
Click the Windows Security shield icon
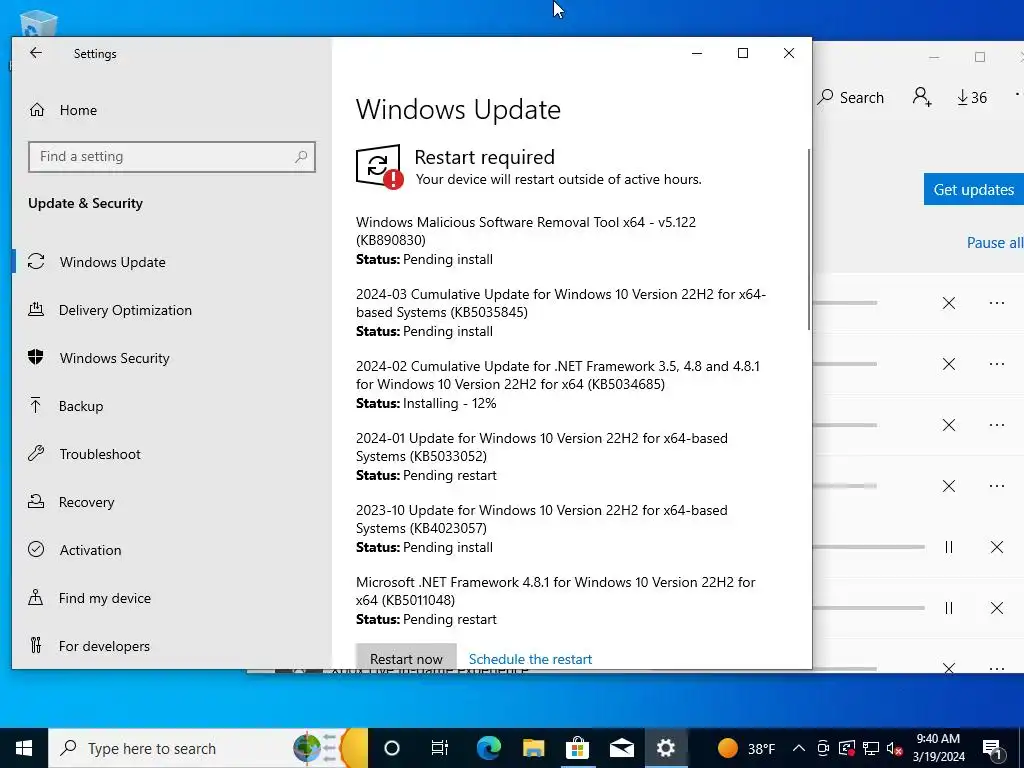[x=36, y=357]
